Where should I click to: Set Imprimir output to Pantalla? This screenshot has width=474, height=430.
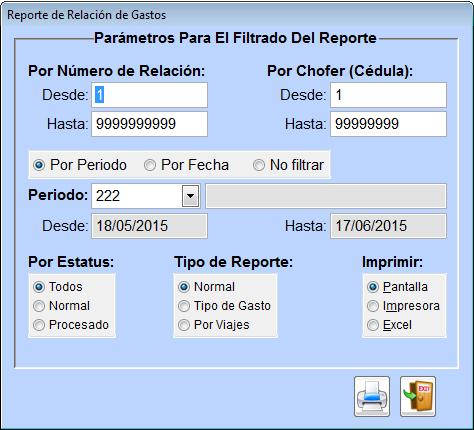click(x=397, y=287)
